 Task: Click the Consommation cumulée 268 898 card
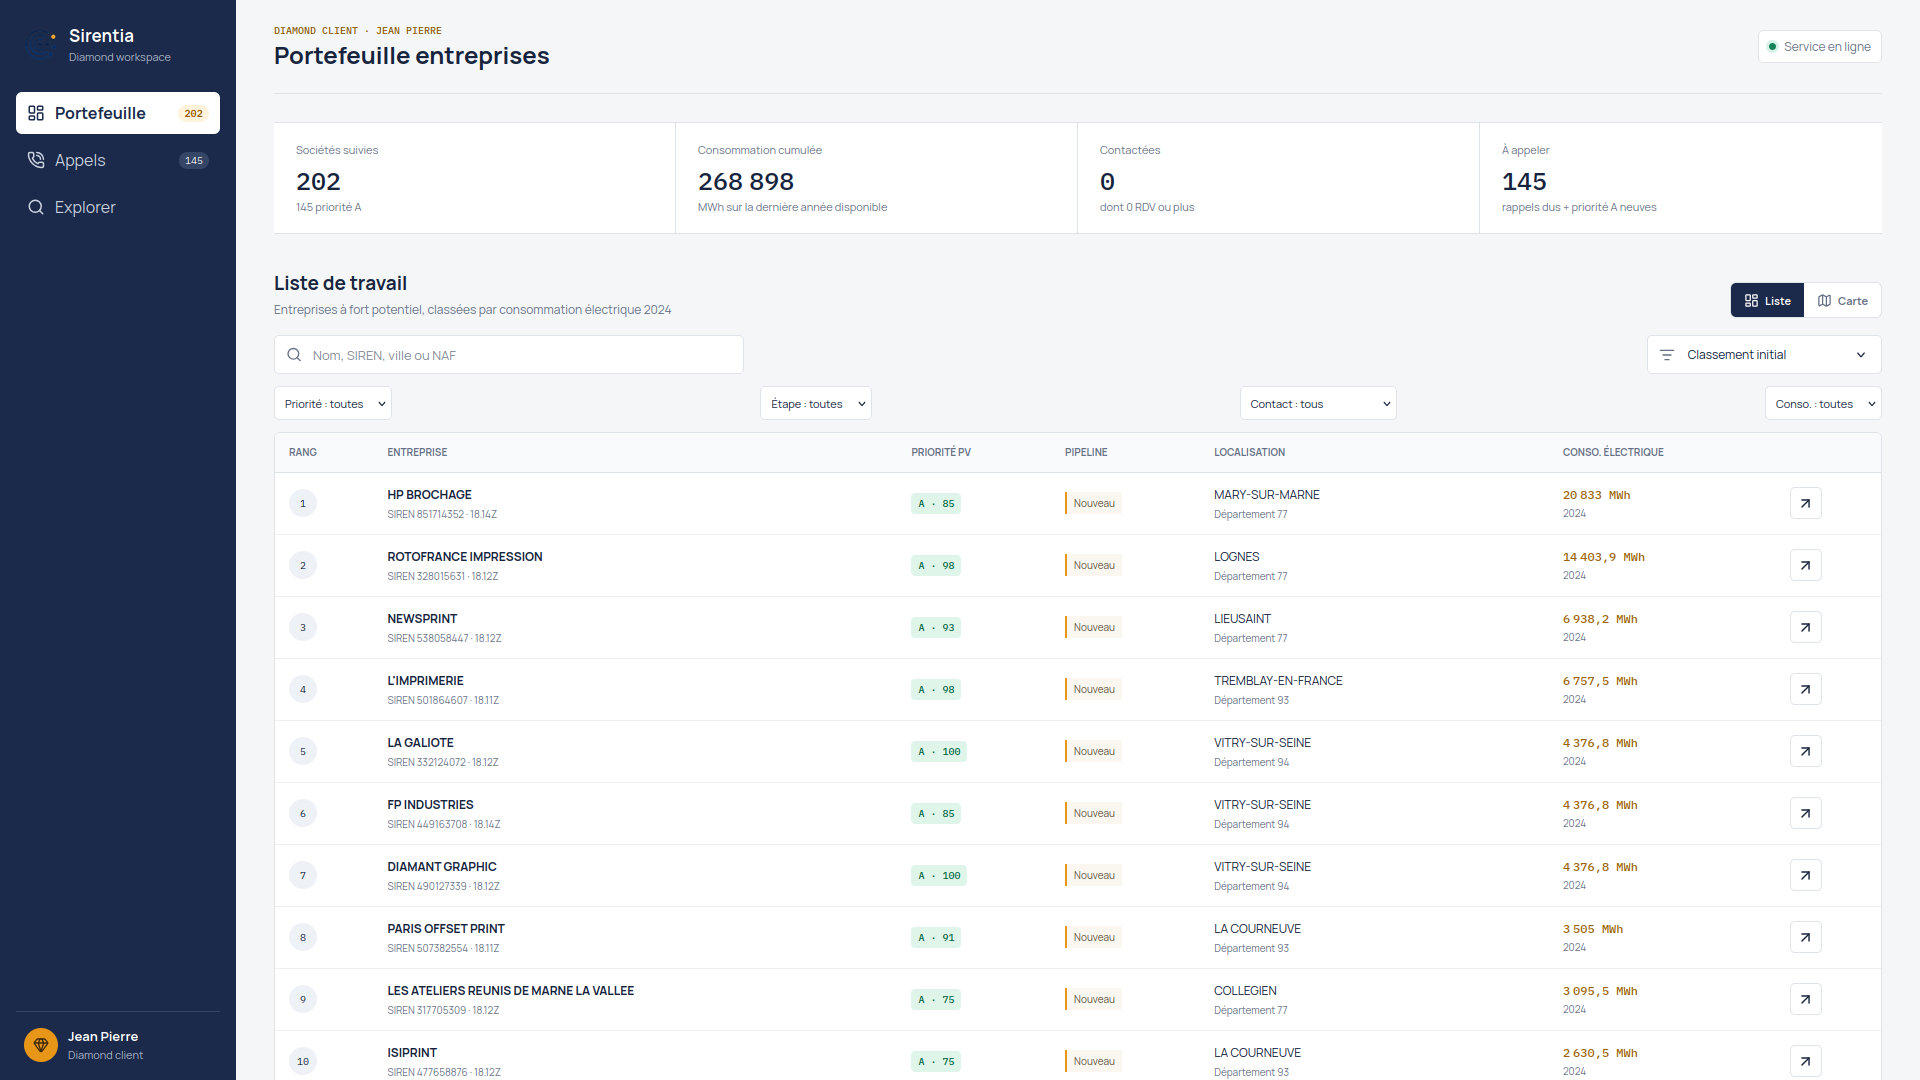coord(876,178)
